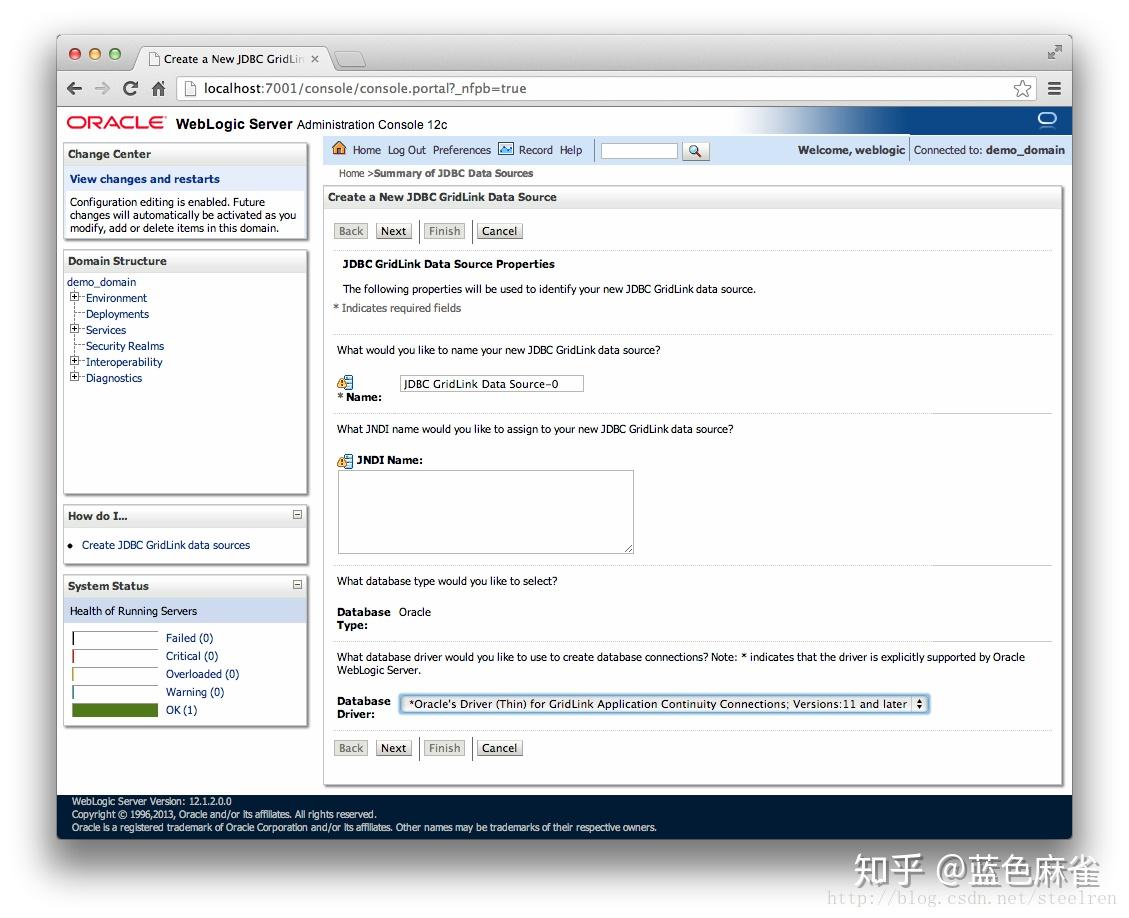The width and height of the screenshot is (1129, 918).
Task: Click the info icon beside JNDI Name
Action: tap(344, 460)
